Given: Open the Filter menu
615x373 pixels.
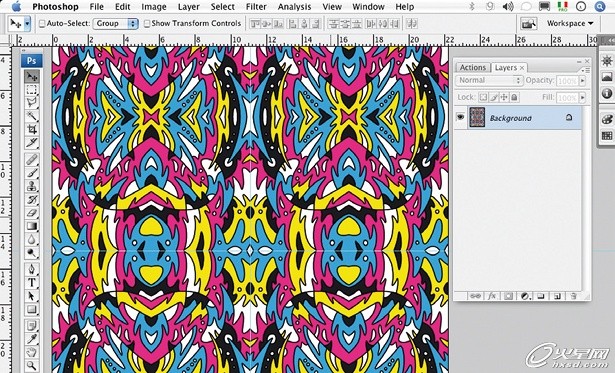Looking at the screenshot, I should 256,7.
